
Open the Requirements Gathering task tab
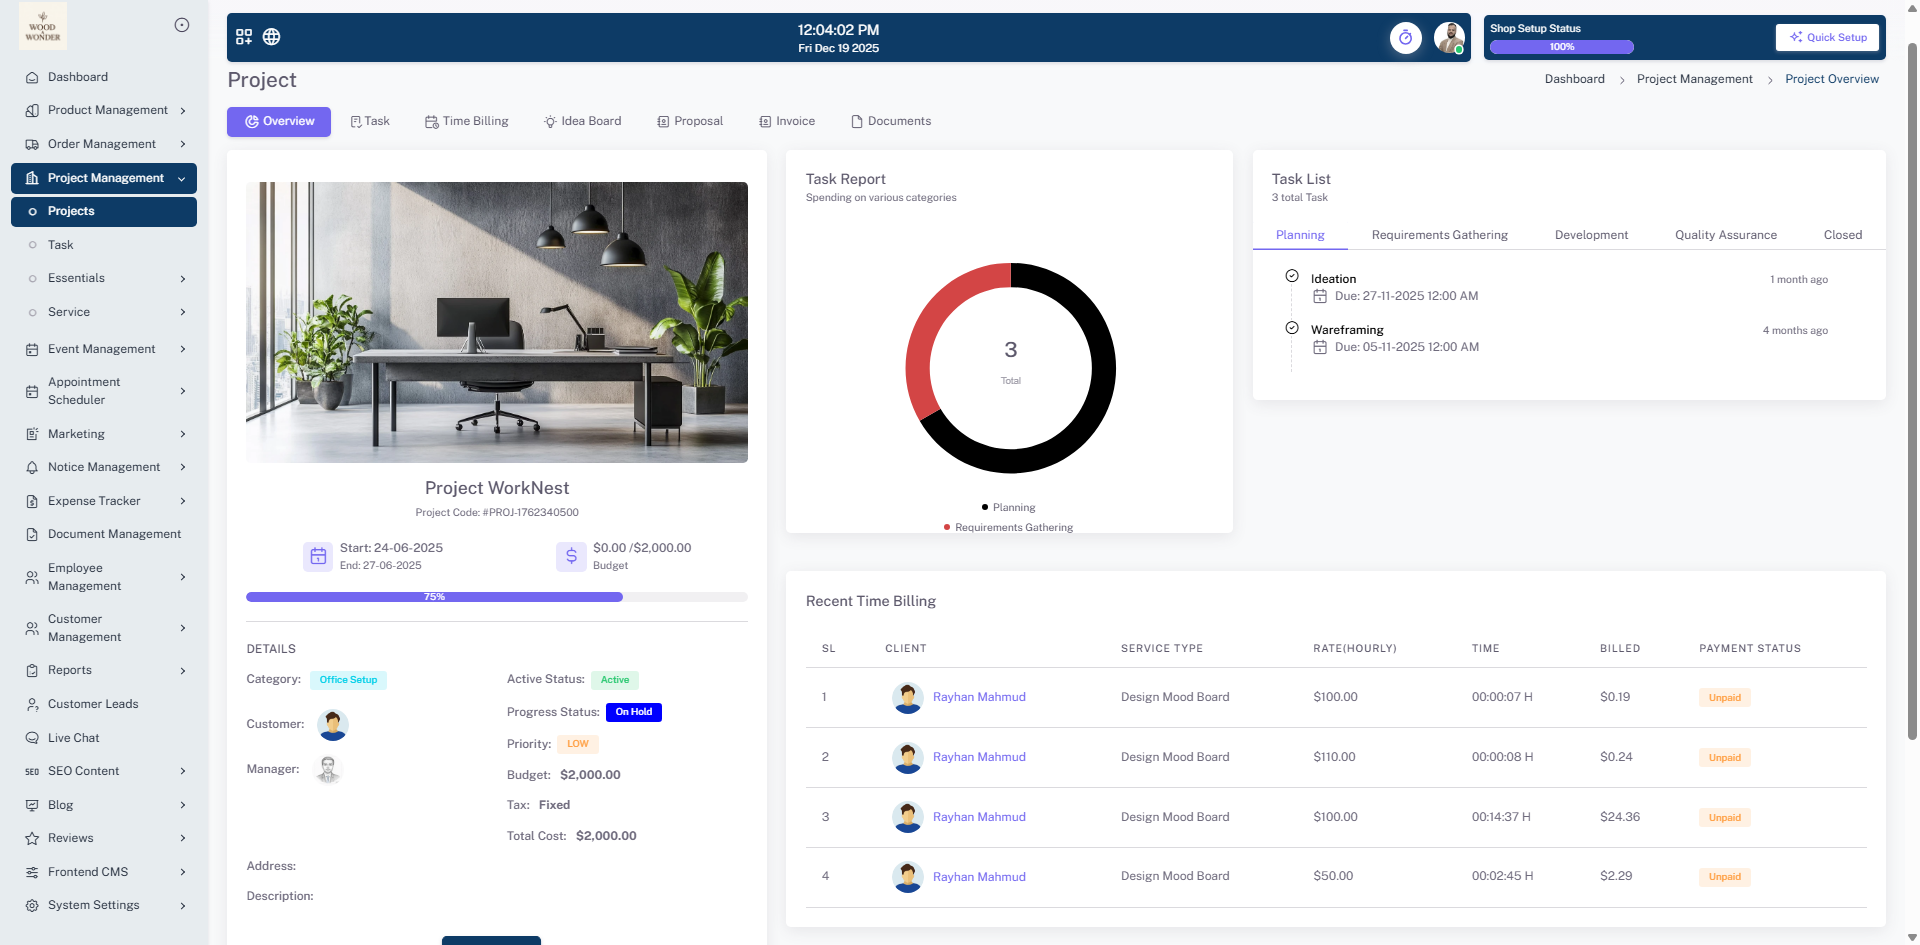click(1439, 235)
